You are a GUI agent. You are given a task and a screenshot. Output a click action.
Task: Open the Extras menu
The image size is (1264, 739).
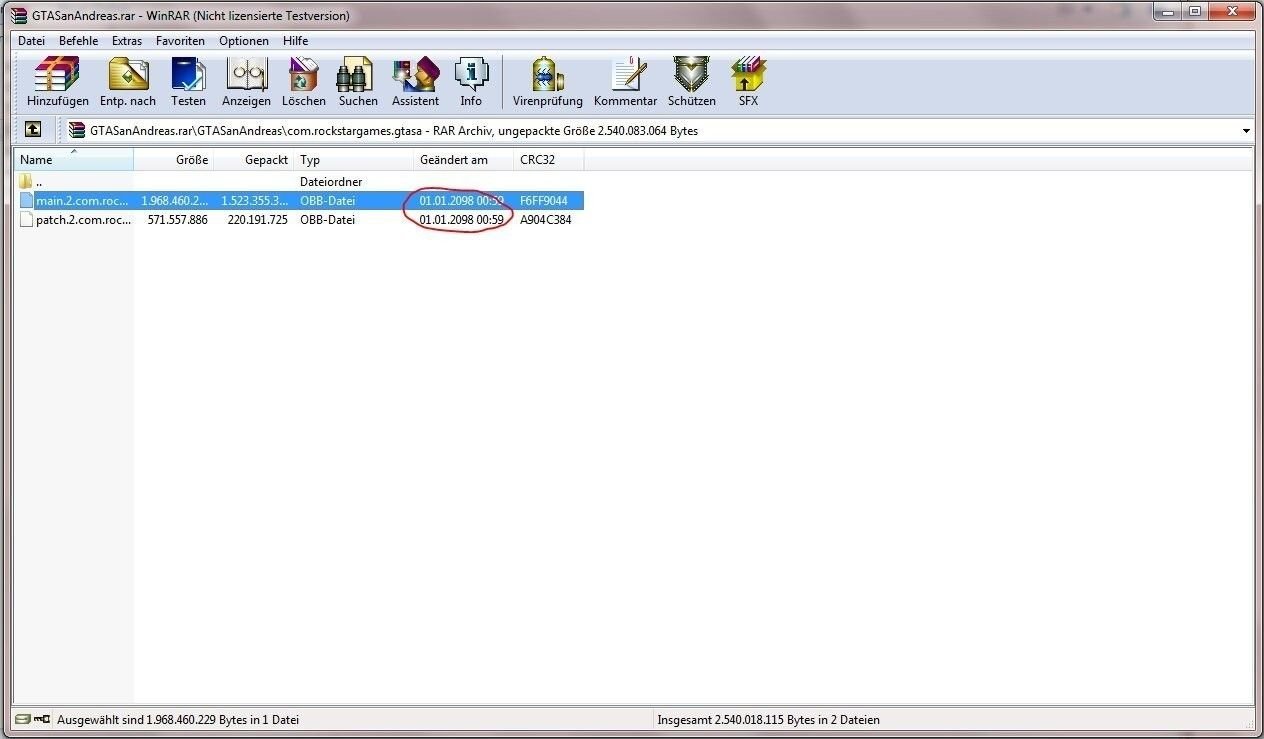pyautogui.click(x=127, y=41)
